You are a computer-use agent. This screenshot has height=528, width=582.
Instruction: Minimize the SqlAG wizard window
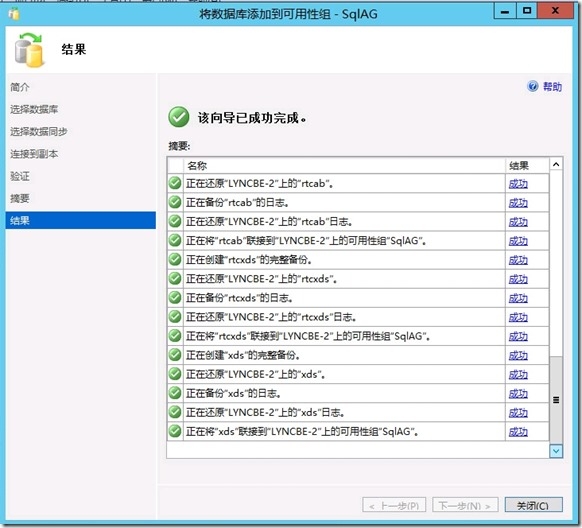[x=505, y=11]
